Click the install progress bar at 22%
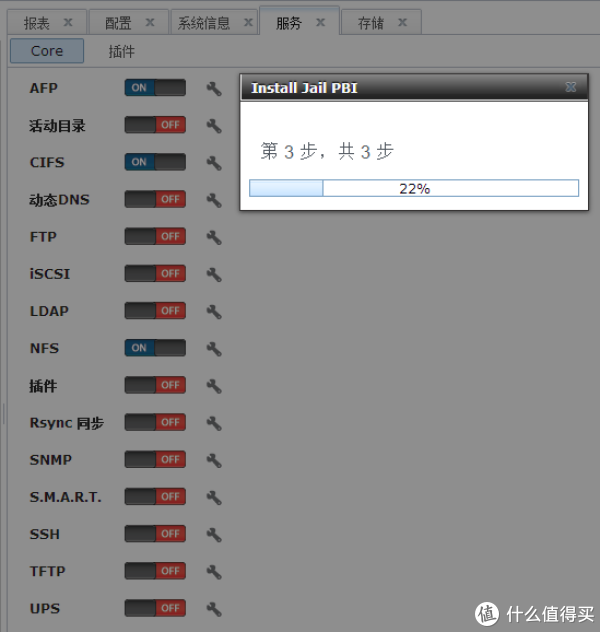The width and height of the screenshot is (600, 632). click(x=414, y=188)
